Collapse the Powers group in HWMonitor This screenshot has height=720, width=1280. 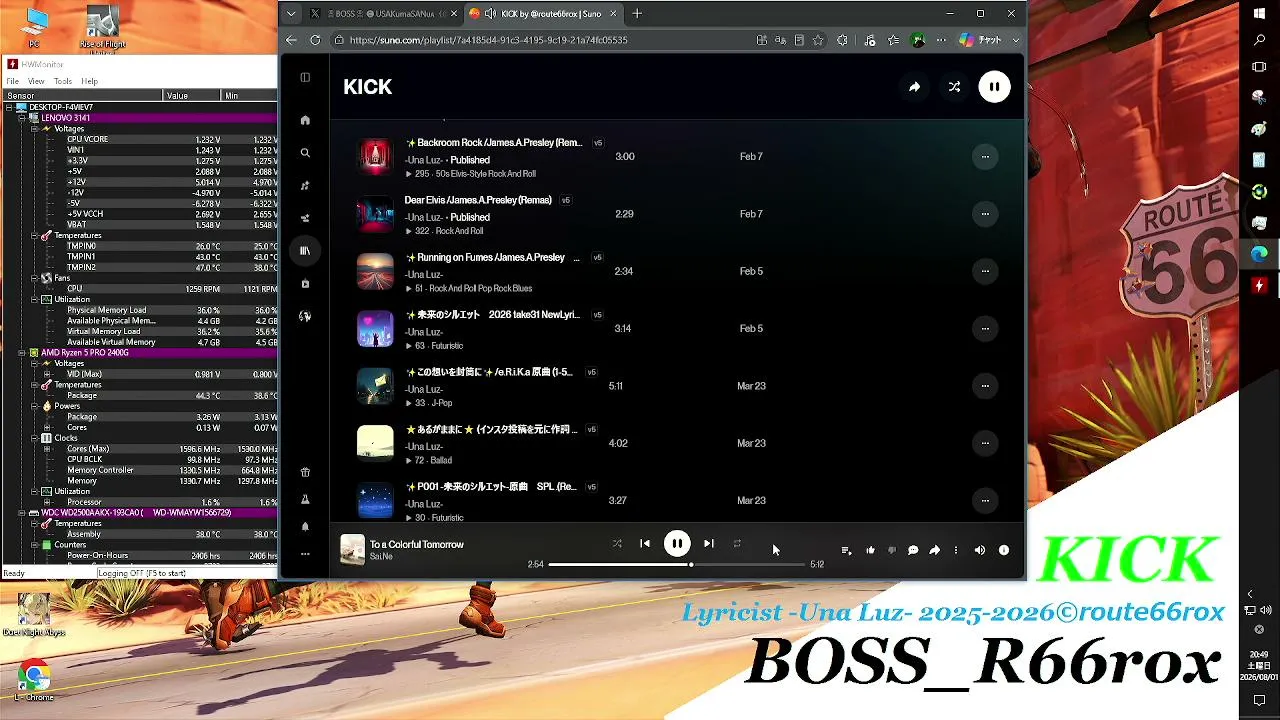tap(33, 406)
